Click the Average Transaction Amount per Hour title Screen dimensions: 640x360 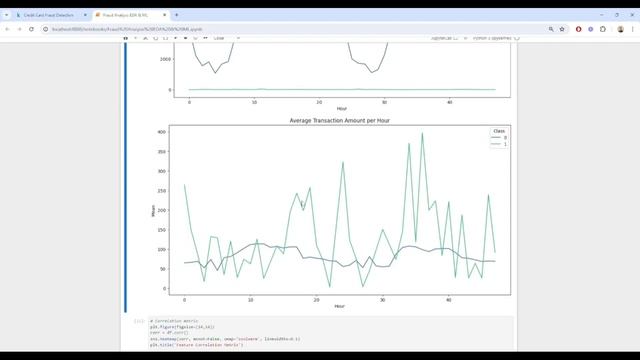[340, 120]
